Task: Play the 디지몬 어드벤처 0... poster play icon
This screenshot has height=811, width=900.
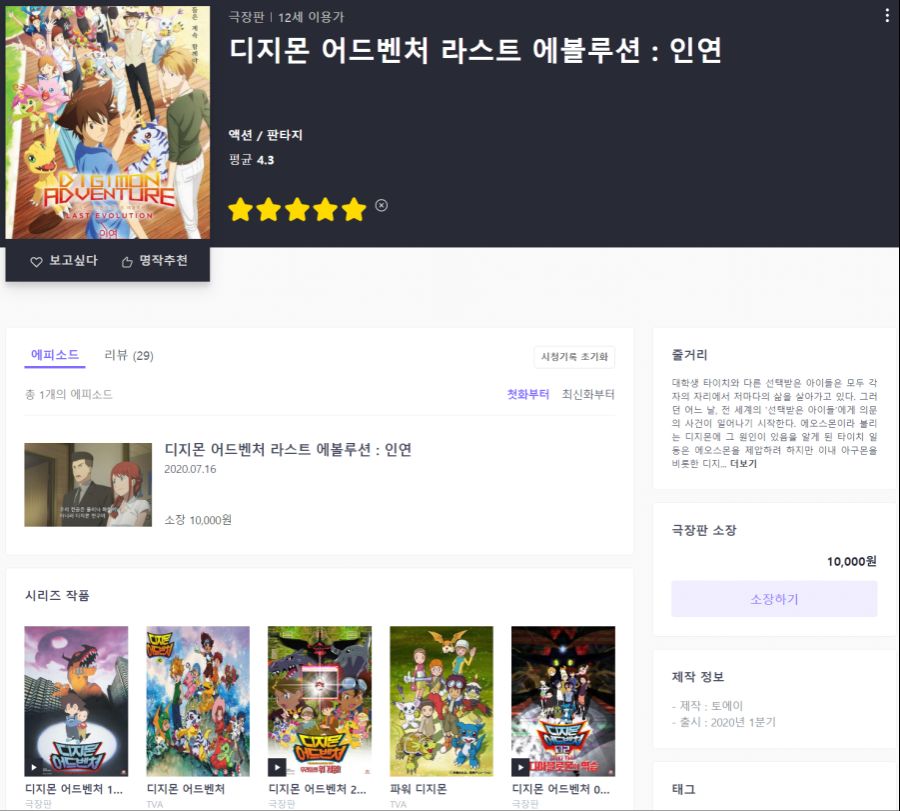Action: [x=521, y=767]
